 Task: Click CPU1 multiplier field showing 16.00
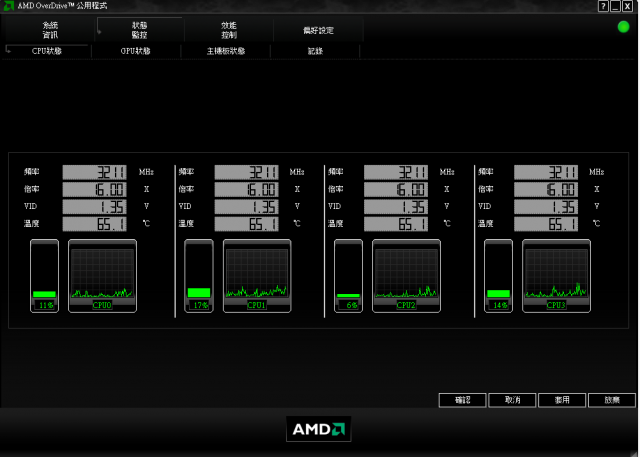tap(247, 189)
